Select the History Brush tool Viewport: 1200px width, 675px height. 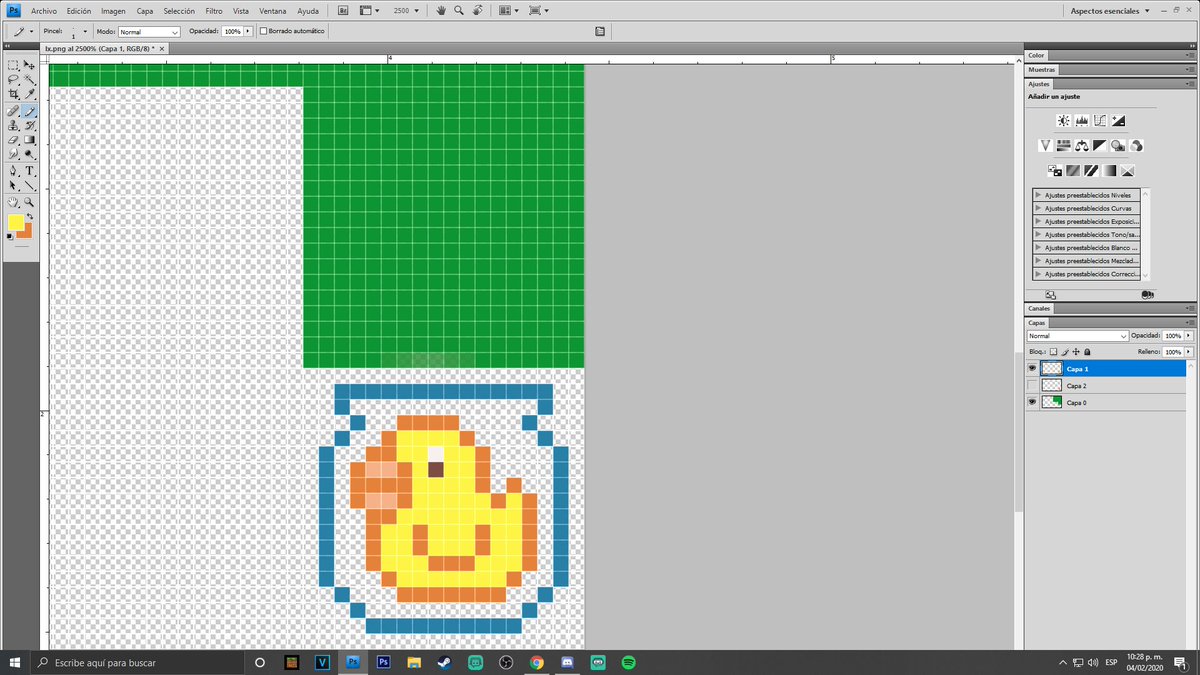coord(29,125)
